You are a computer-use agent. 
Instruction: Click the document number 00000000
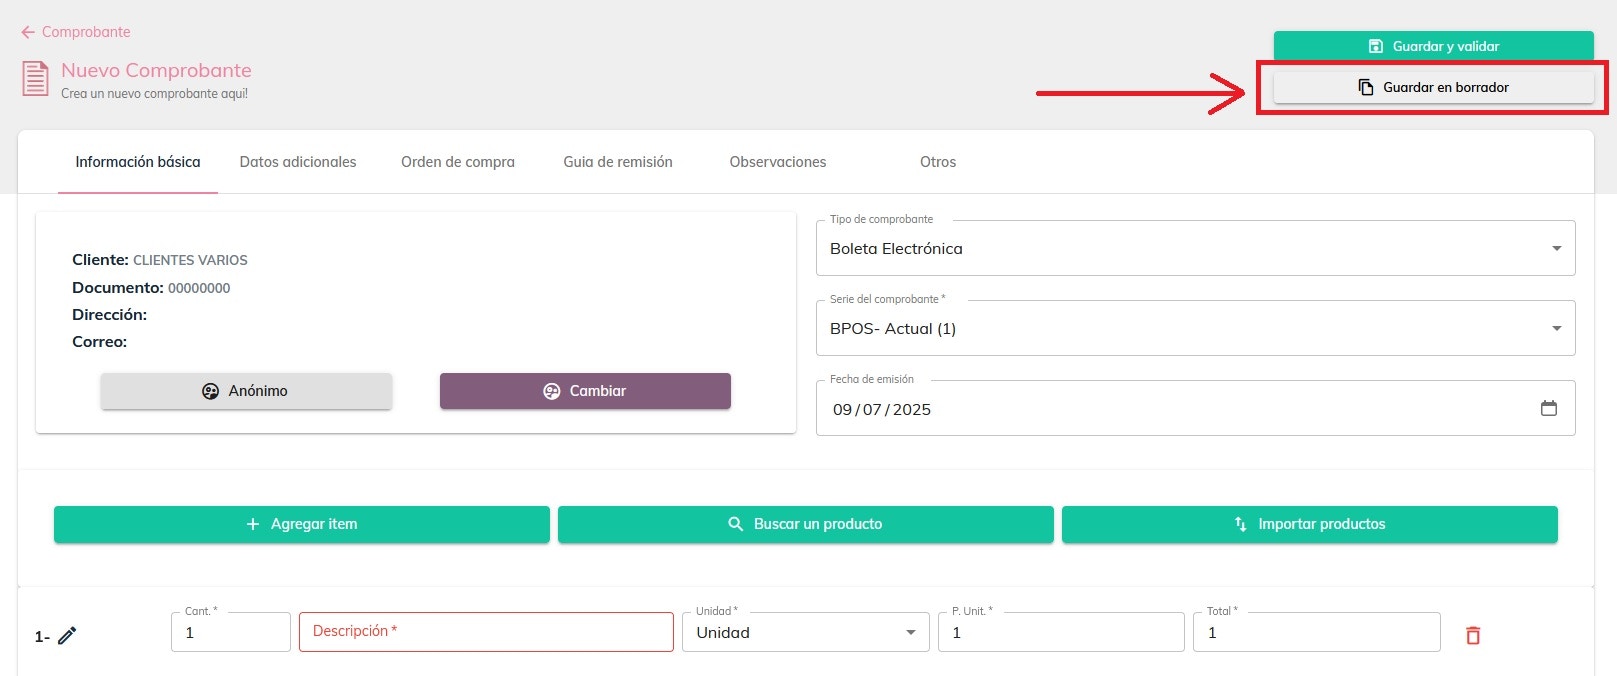click(199, 288)
